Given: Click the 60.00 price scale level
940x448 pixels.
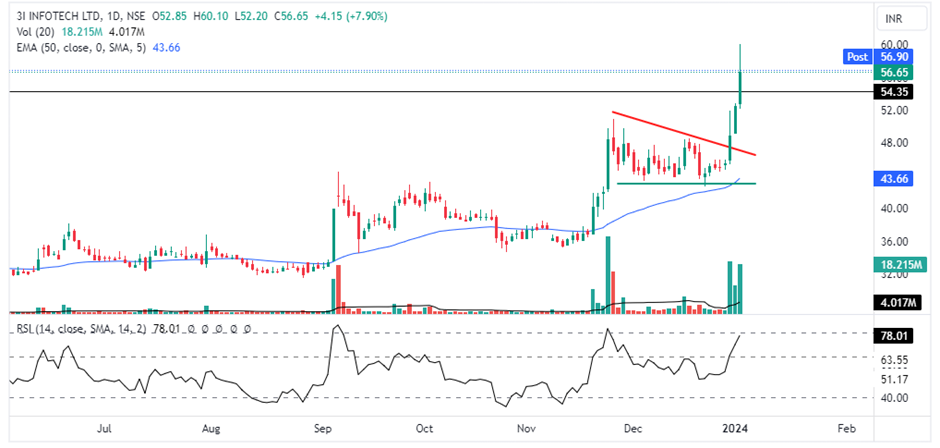Looking at the screenshot, I should tap(893, 44).
